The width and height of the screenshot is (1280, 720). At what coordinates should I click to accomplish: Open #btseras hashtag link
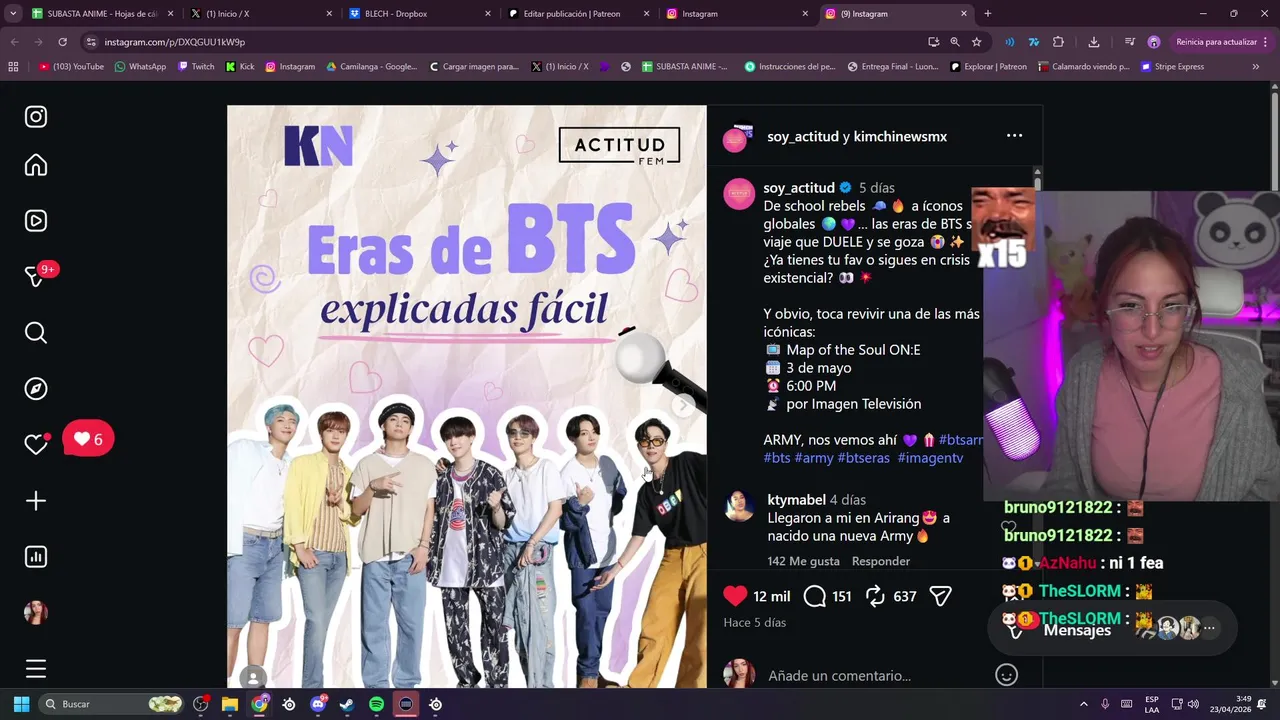863,458
